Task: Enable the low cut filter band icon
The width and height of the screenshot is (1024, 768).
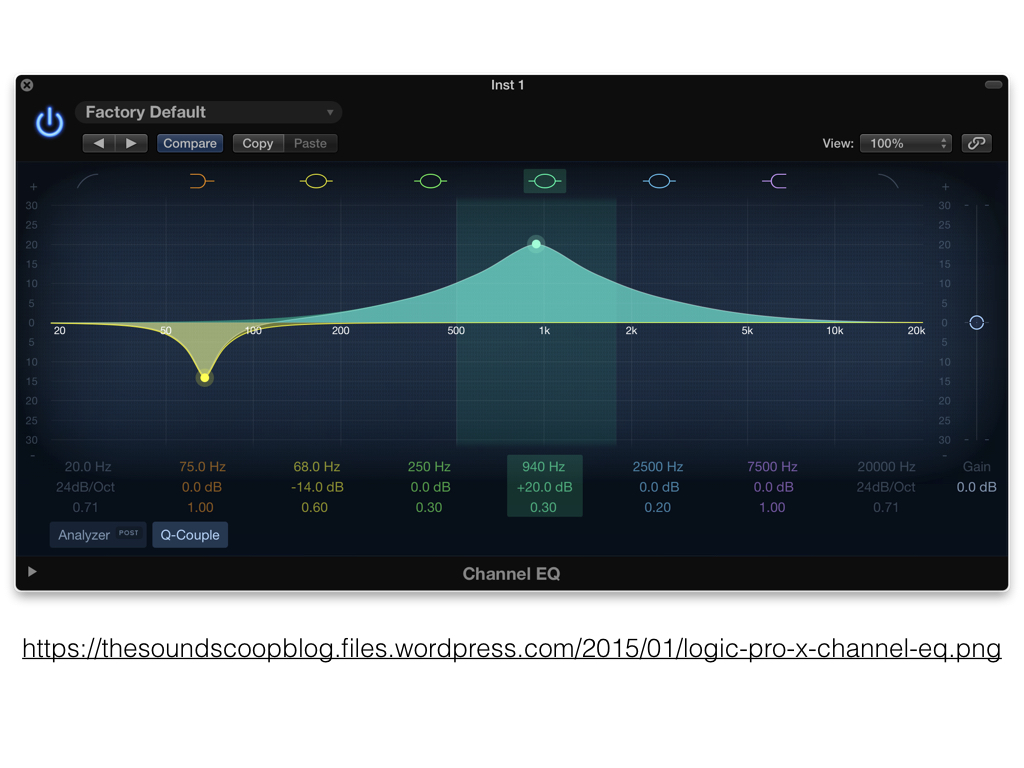Action: tap(88, 181)
